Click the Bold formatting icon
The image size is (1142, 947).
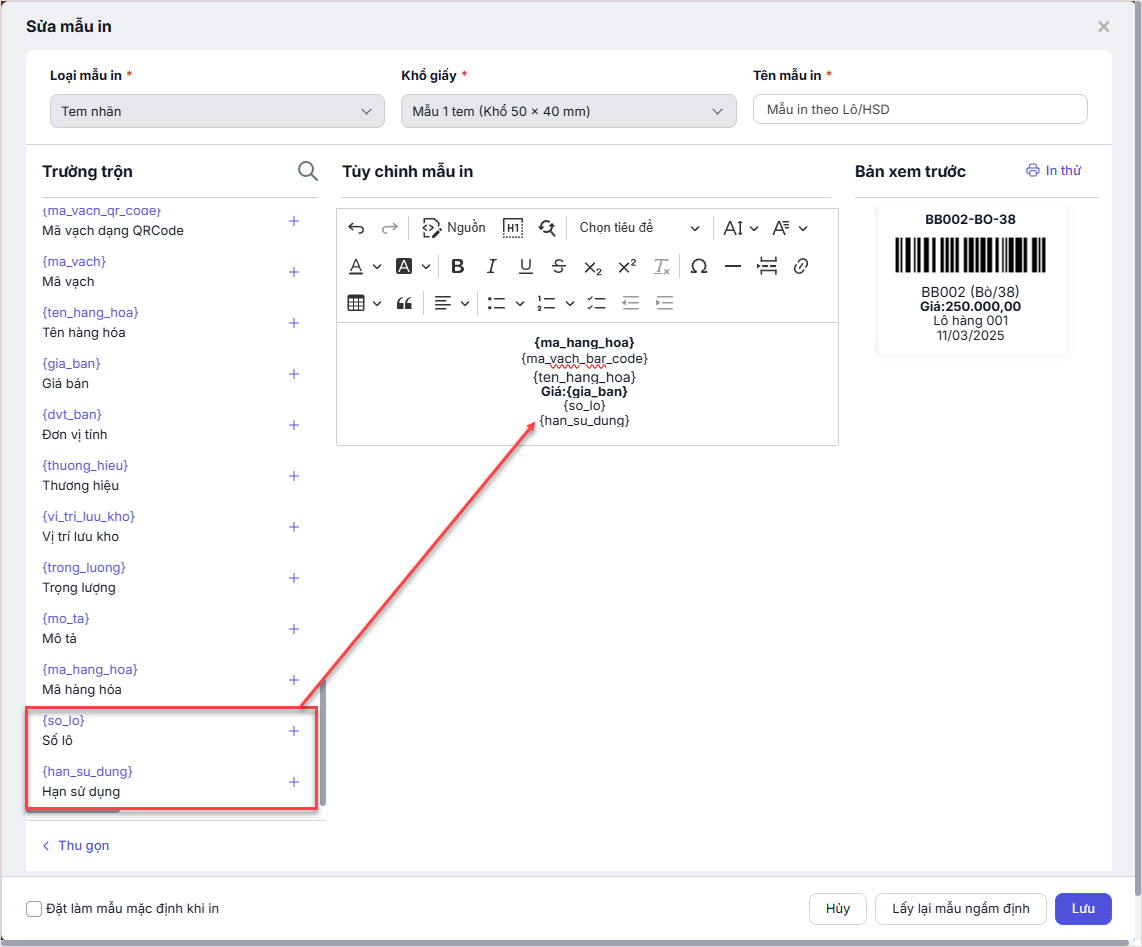(x=458, y=266)
